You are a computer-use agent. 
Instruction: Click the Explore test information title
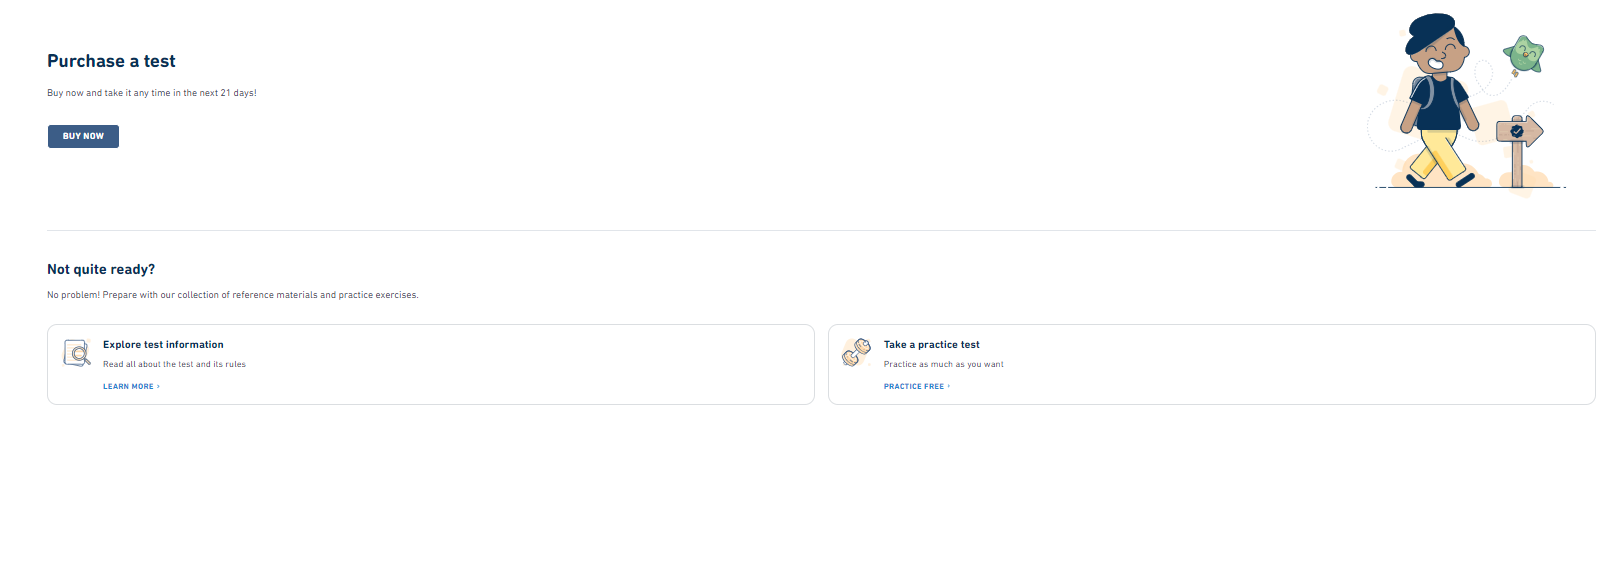(163, 344)
